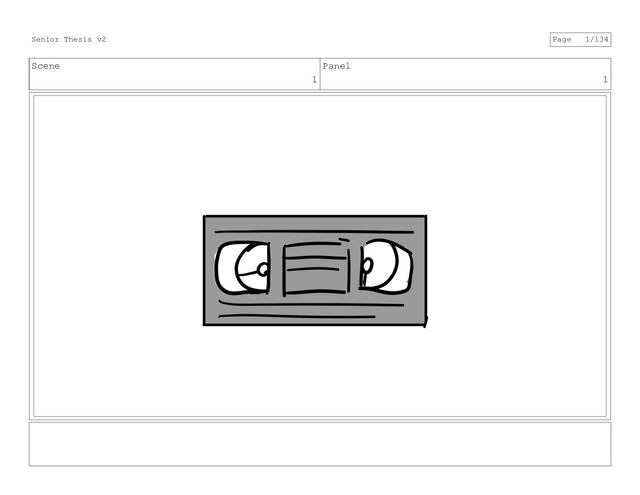The image size is (640, 495).
Task: Click the VHS cassette storyboard drawing
Action: click(315, 271)
